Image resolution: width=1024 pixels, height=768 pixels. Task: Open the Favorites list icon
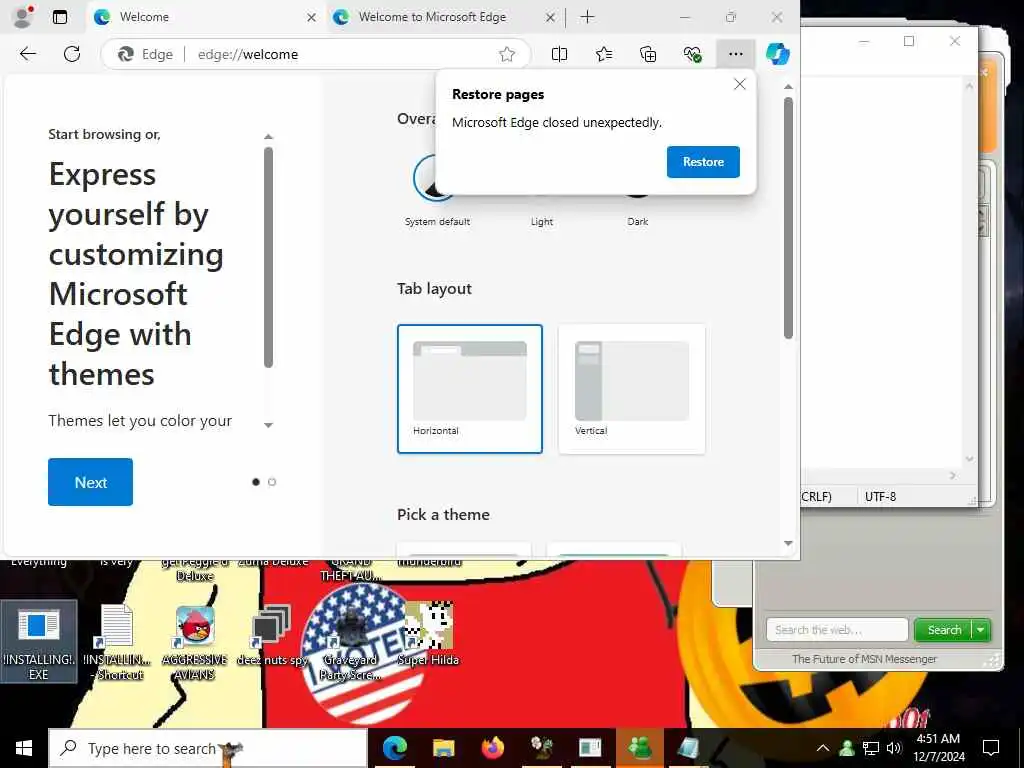[604, 54]
